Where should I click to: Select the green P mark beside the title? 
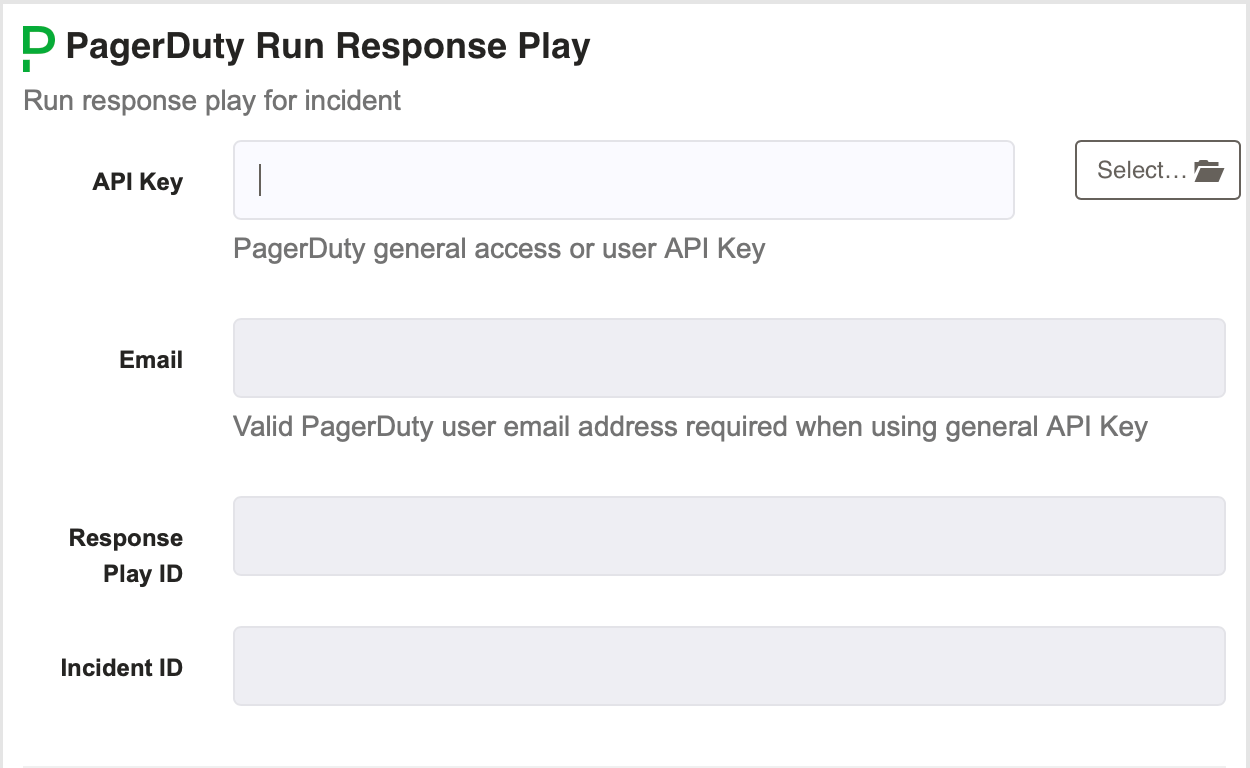(x=33, y=45)
